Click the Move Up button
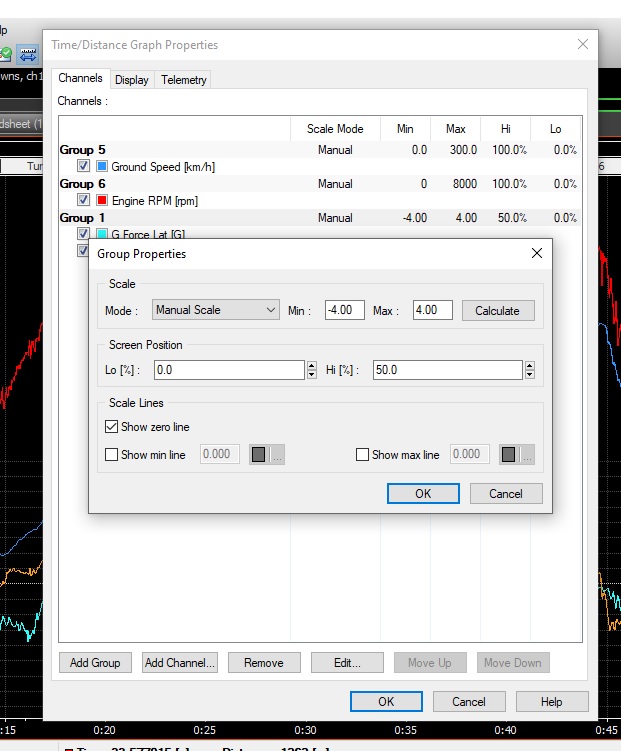621x751 pixels. 430,662
